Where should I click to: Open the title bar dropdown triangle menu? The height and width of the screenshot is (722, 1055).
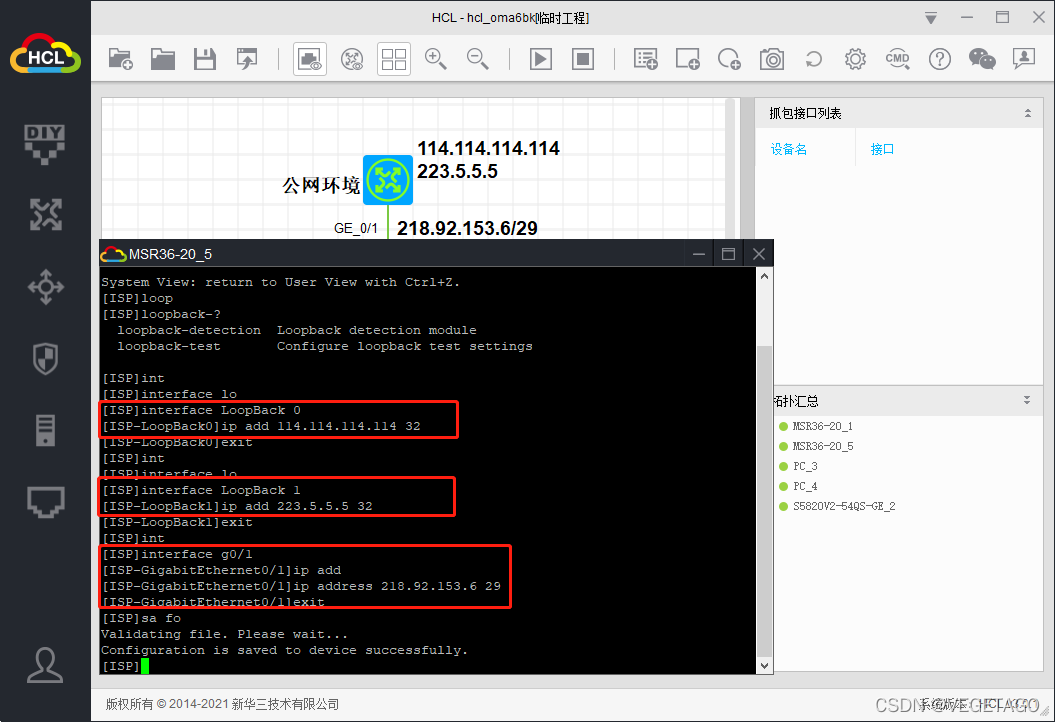[x=931, y=18]
